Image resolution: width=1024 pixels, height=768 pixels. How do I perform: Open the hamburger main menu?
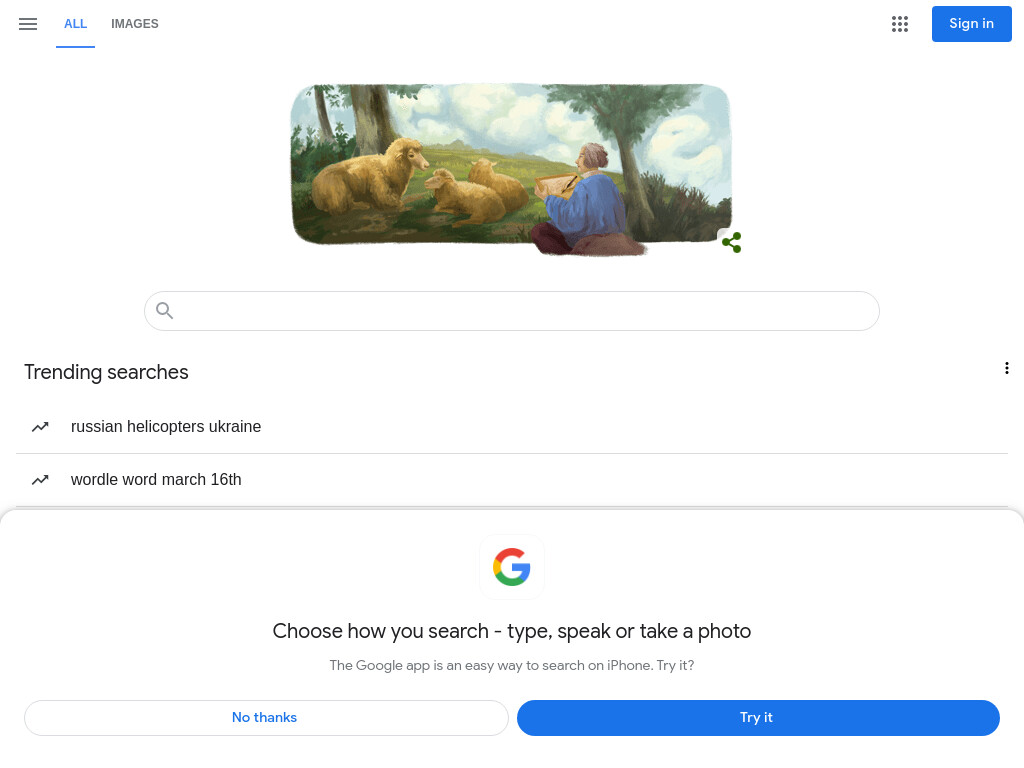coord(28,24)
